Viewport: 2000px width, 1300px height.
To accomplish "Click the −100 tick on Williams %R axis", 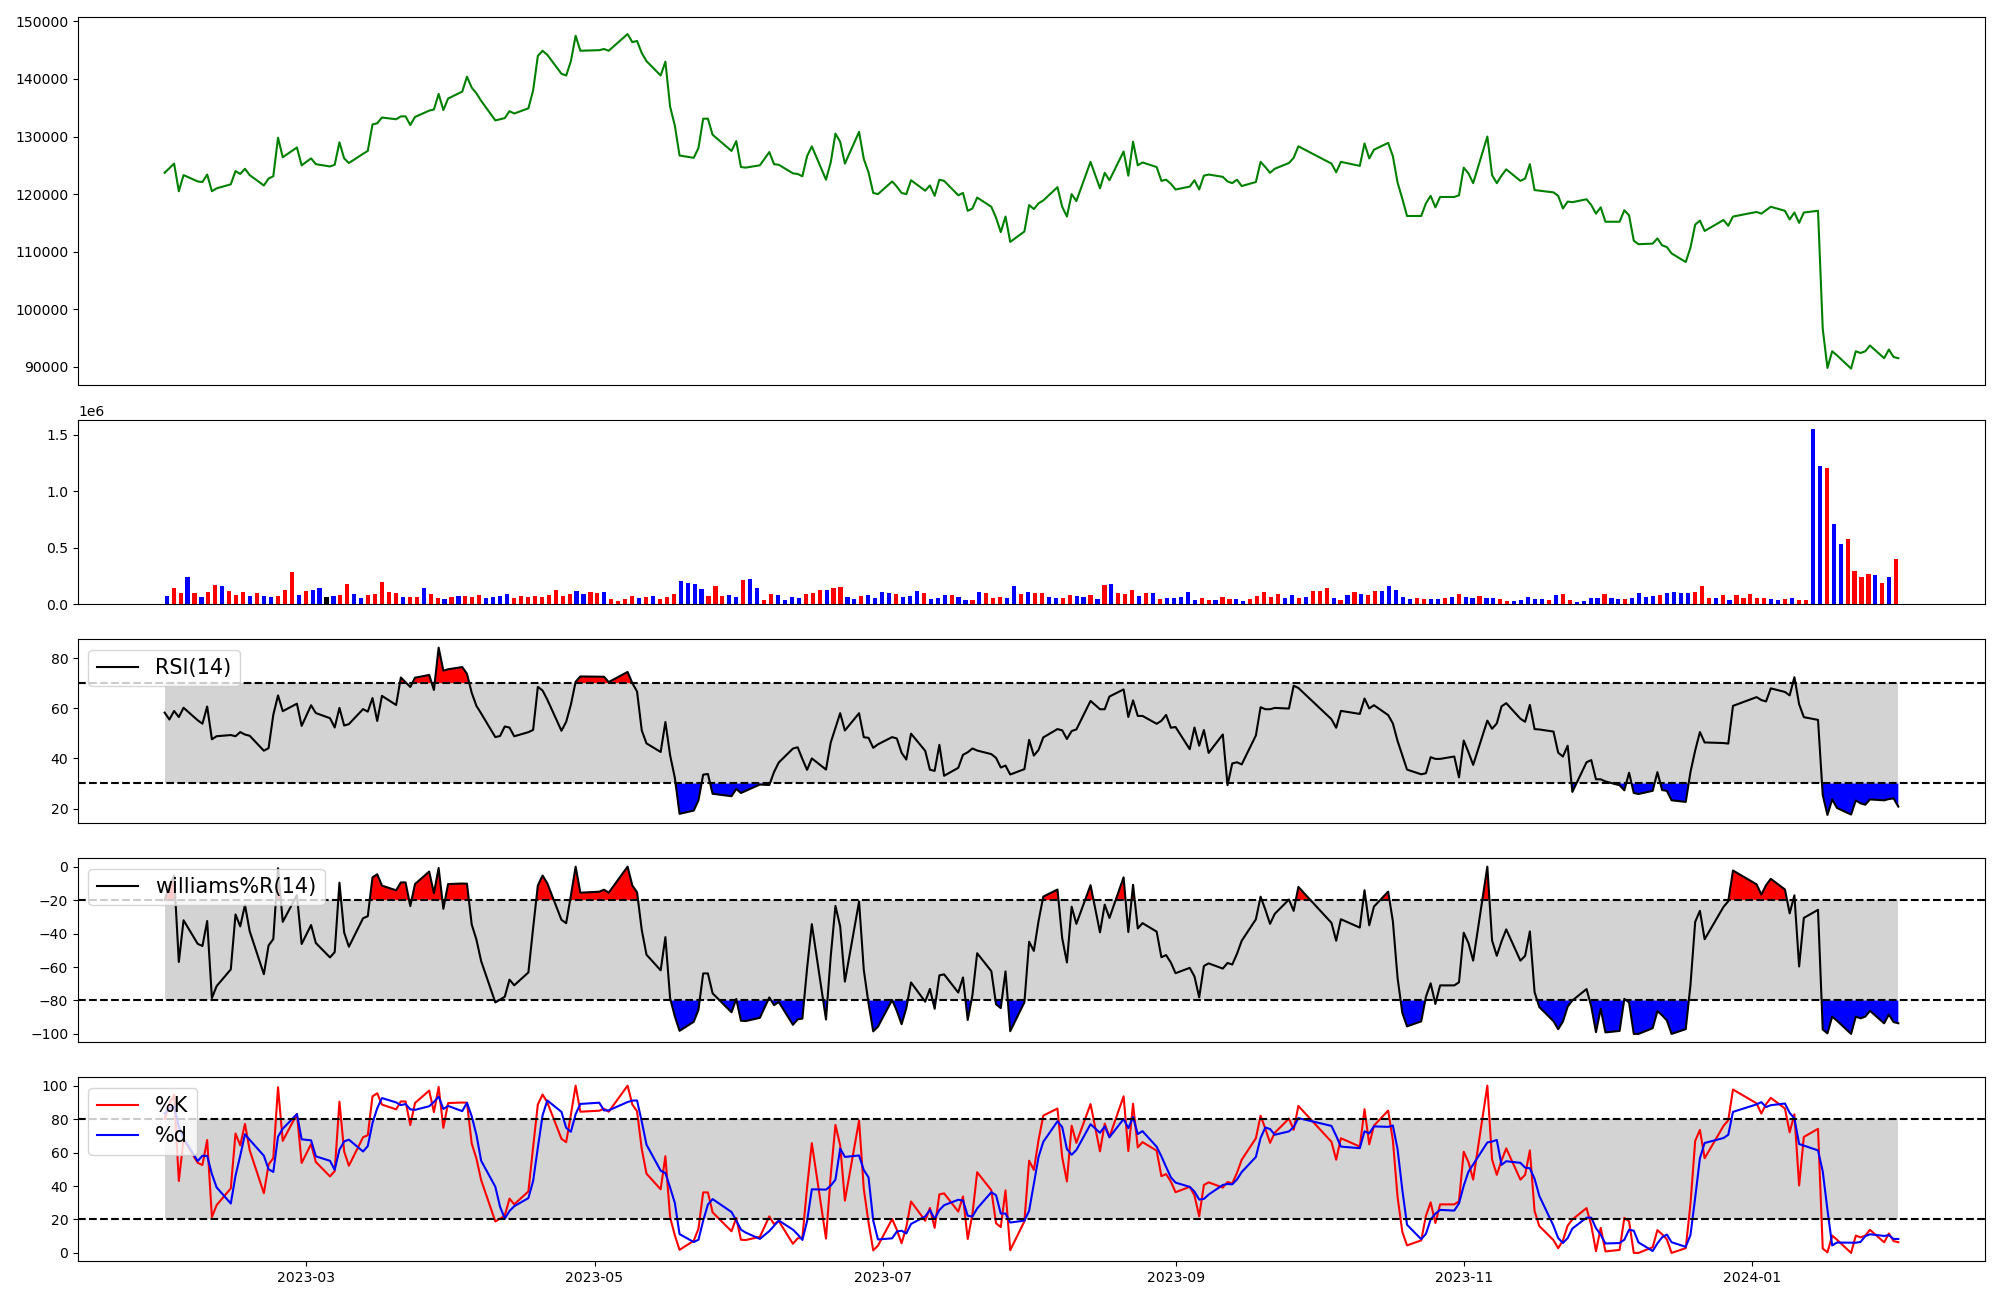I will click(x=49, y=1034).
